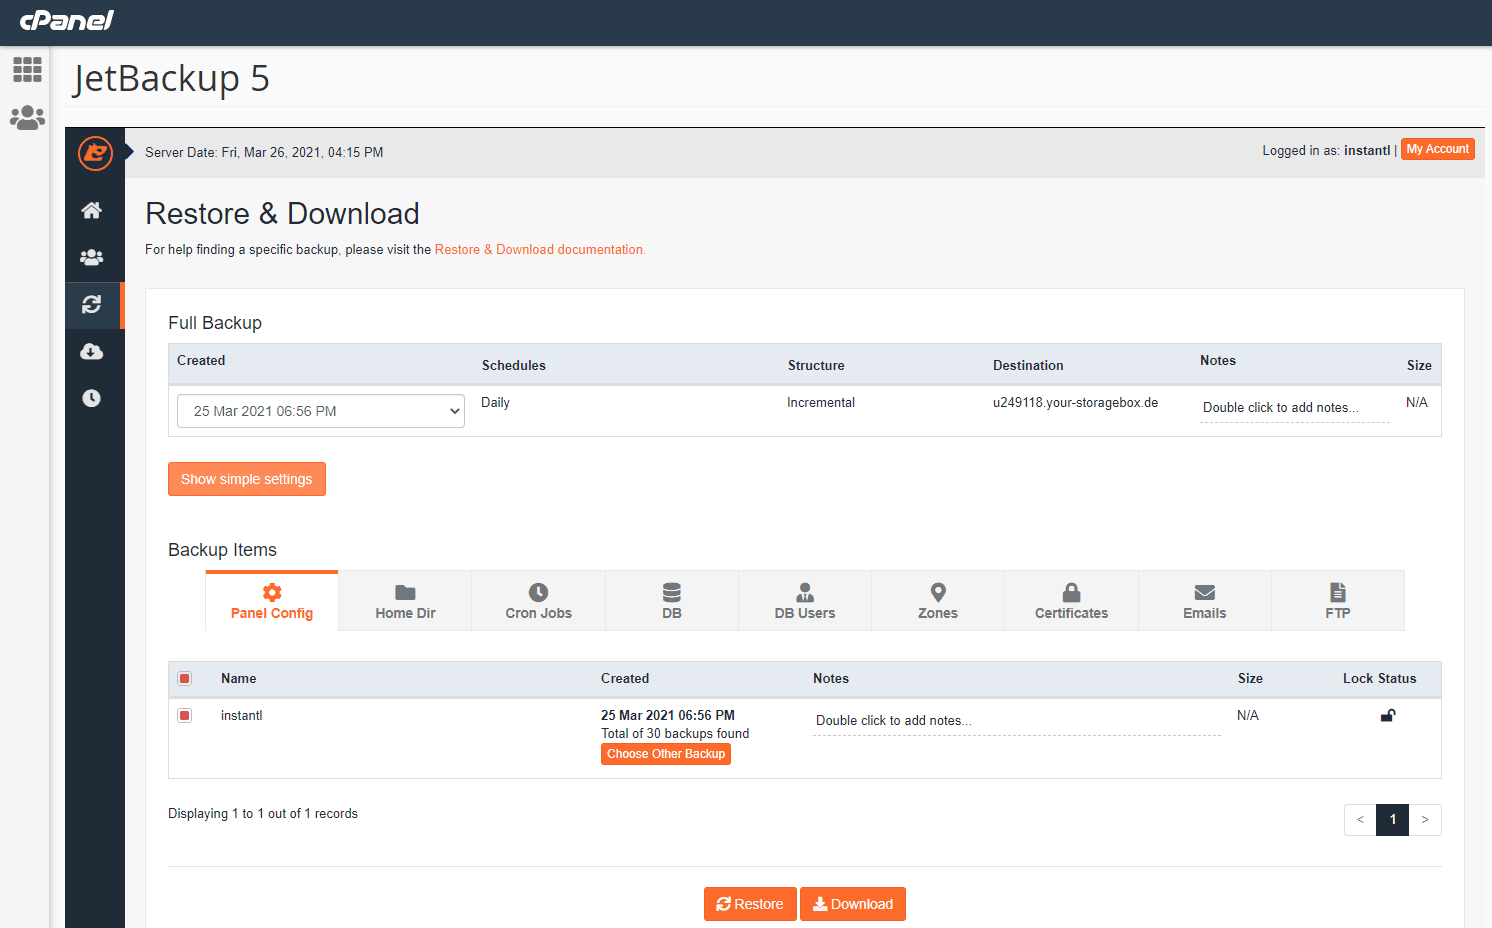Screen dimensions: 1492x928
Task: Click Show simple settings button
Action: (x=247, y=479)
